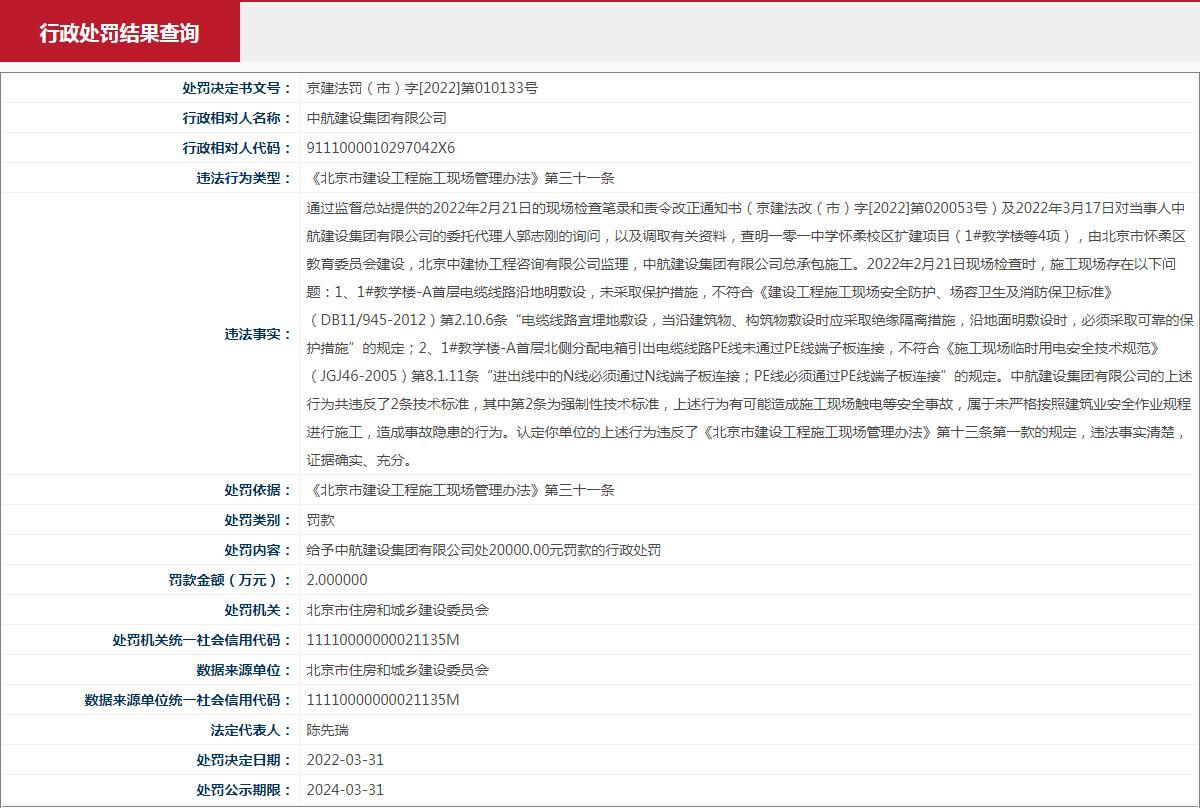
Task: Click the 处罚机关统一社会信用代码 label
Action: 202,640
